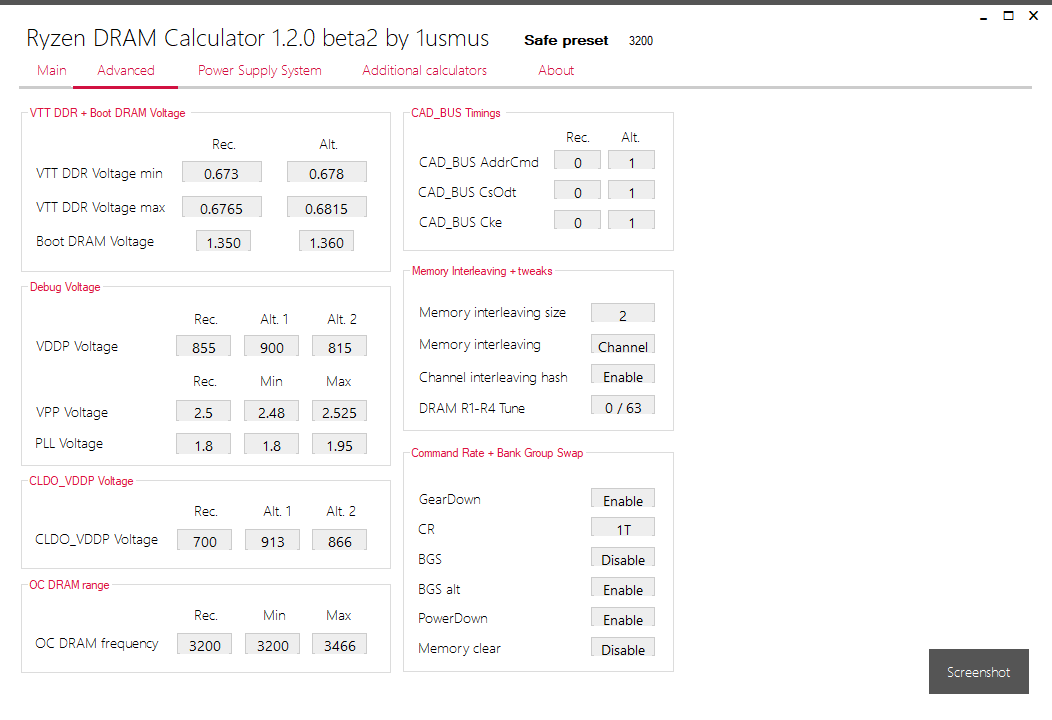This screenshot has width=1052, height=720.
Task: Select GearDown Enable value
Action: point(623,500)
